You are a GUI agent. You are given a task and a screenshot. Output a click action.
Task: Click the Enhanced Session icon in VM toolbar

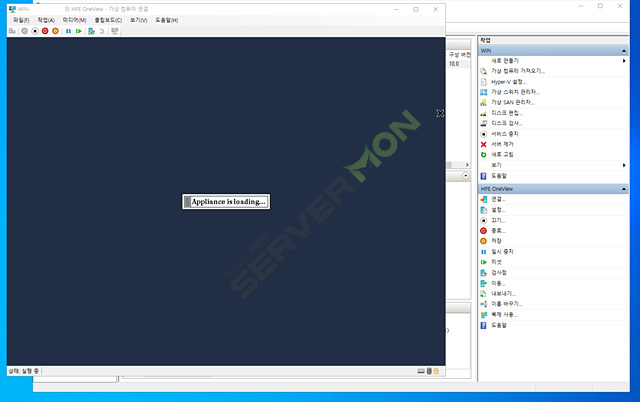[115, 31]
